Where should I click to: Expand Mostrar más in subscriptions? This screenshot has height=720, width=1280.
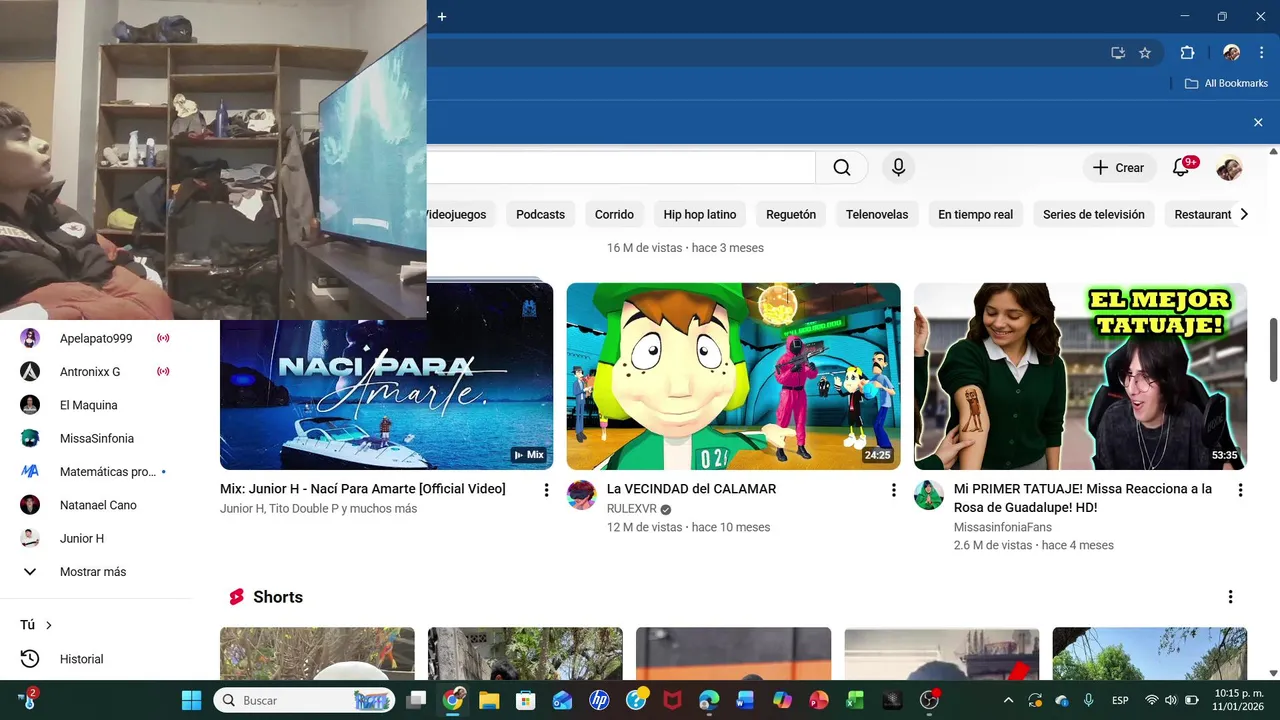click(x=96, y=572)
